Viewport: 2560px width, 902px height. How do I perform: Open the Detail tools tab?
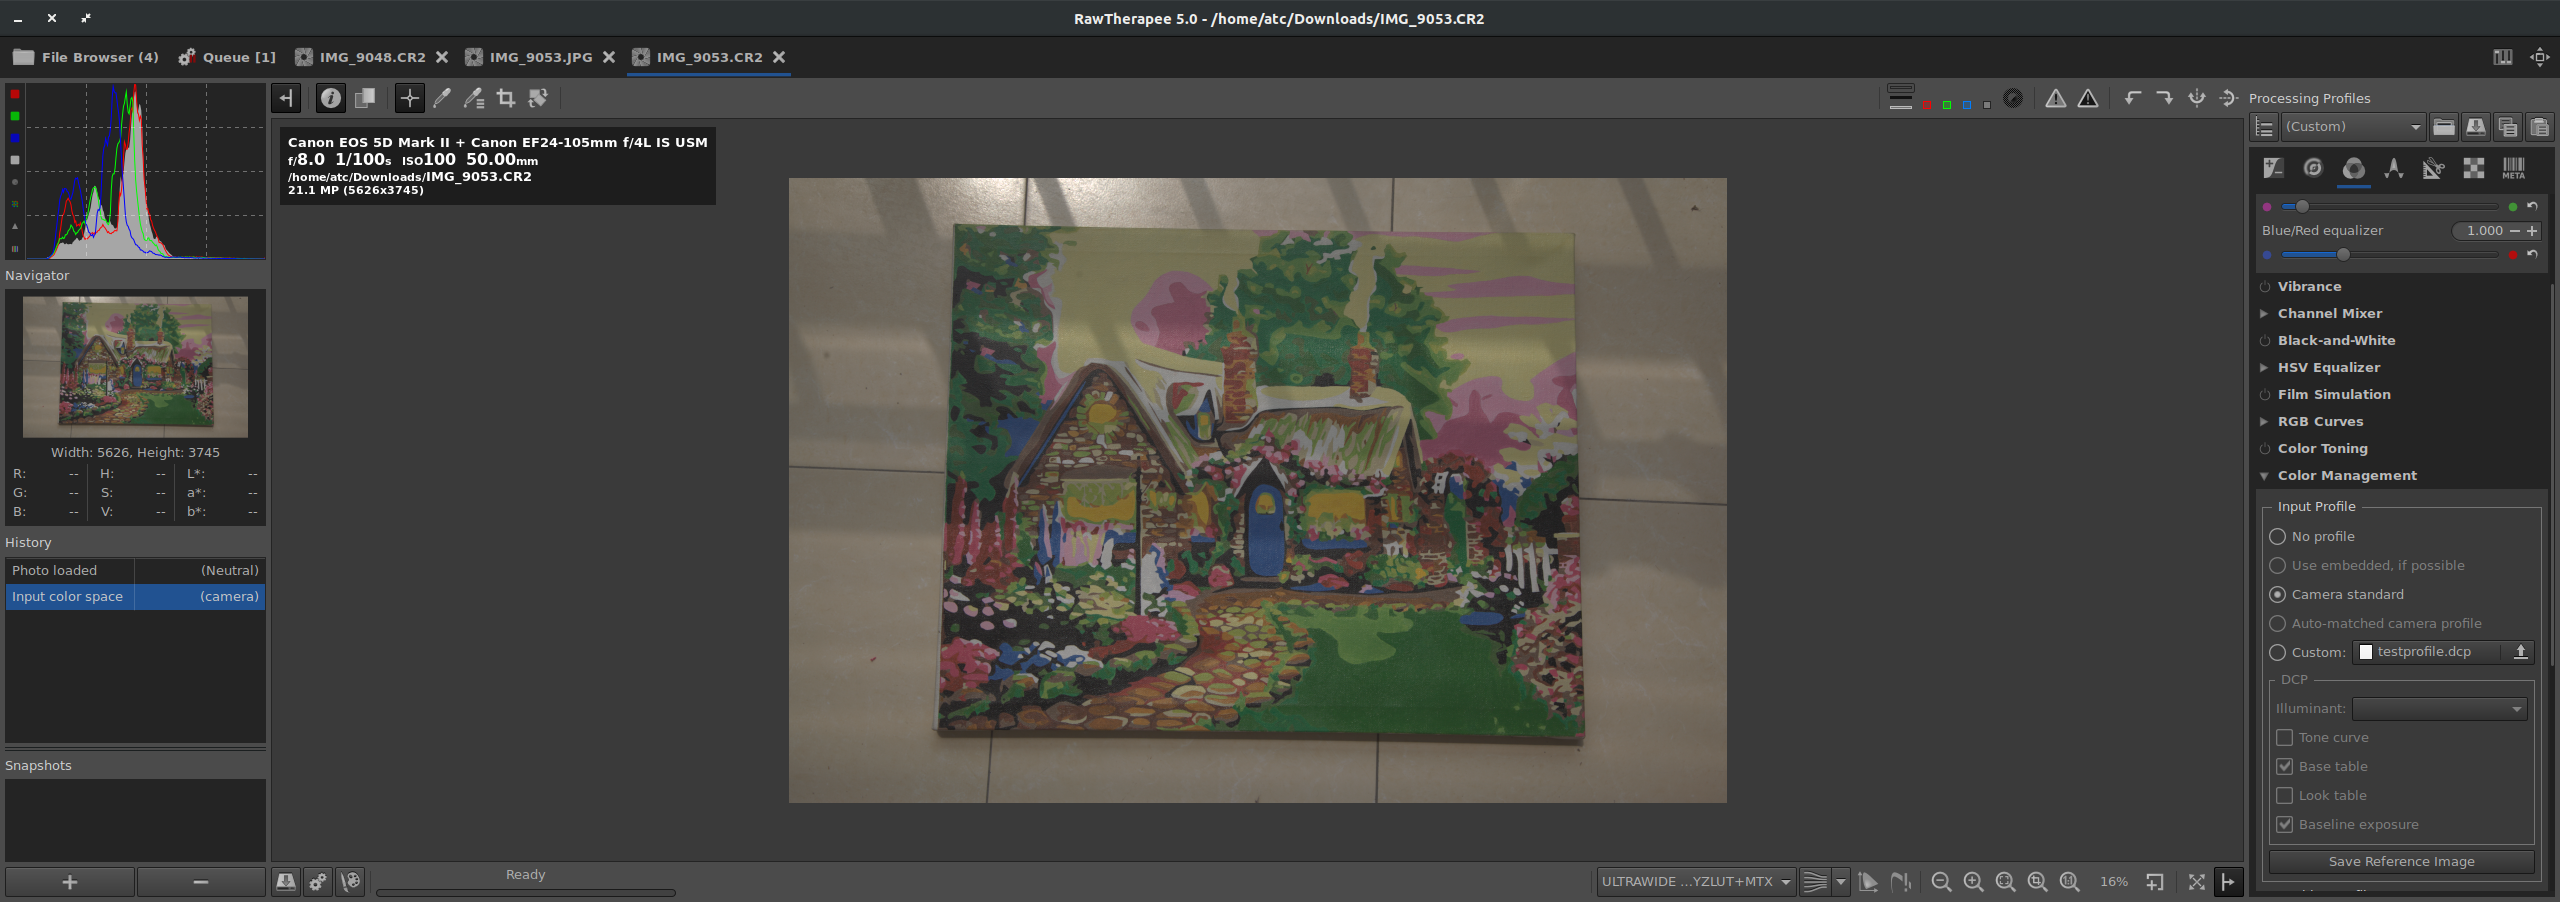(x=2313, y=168)
